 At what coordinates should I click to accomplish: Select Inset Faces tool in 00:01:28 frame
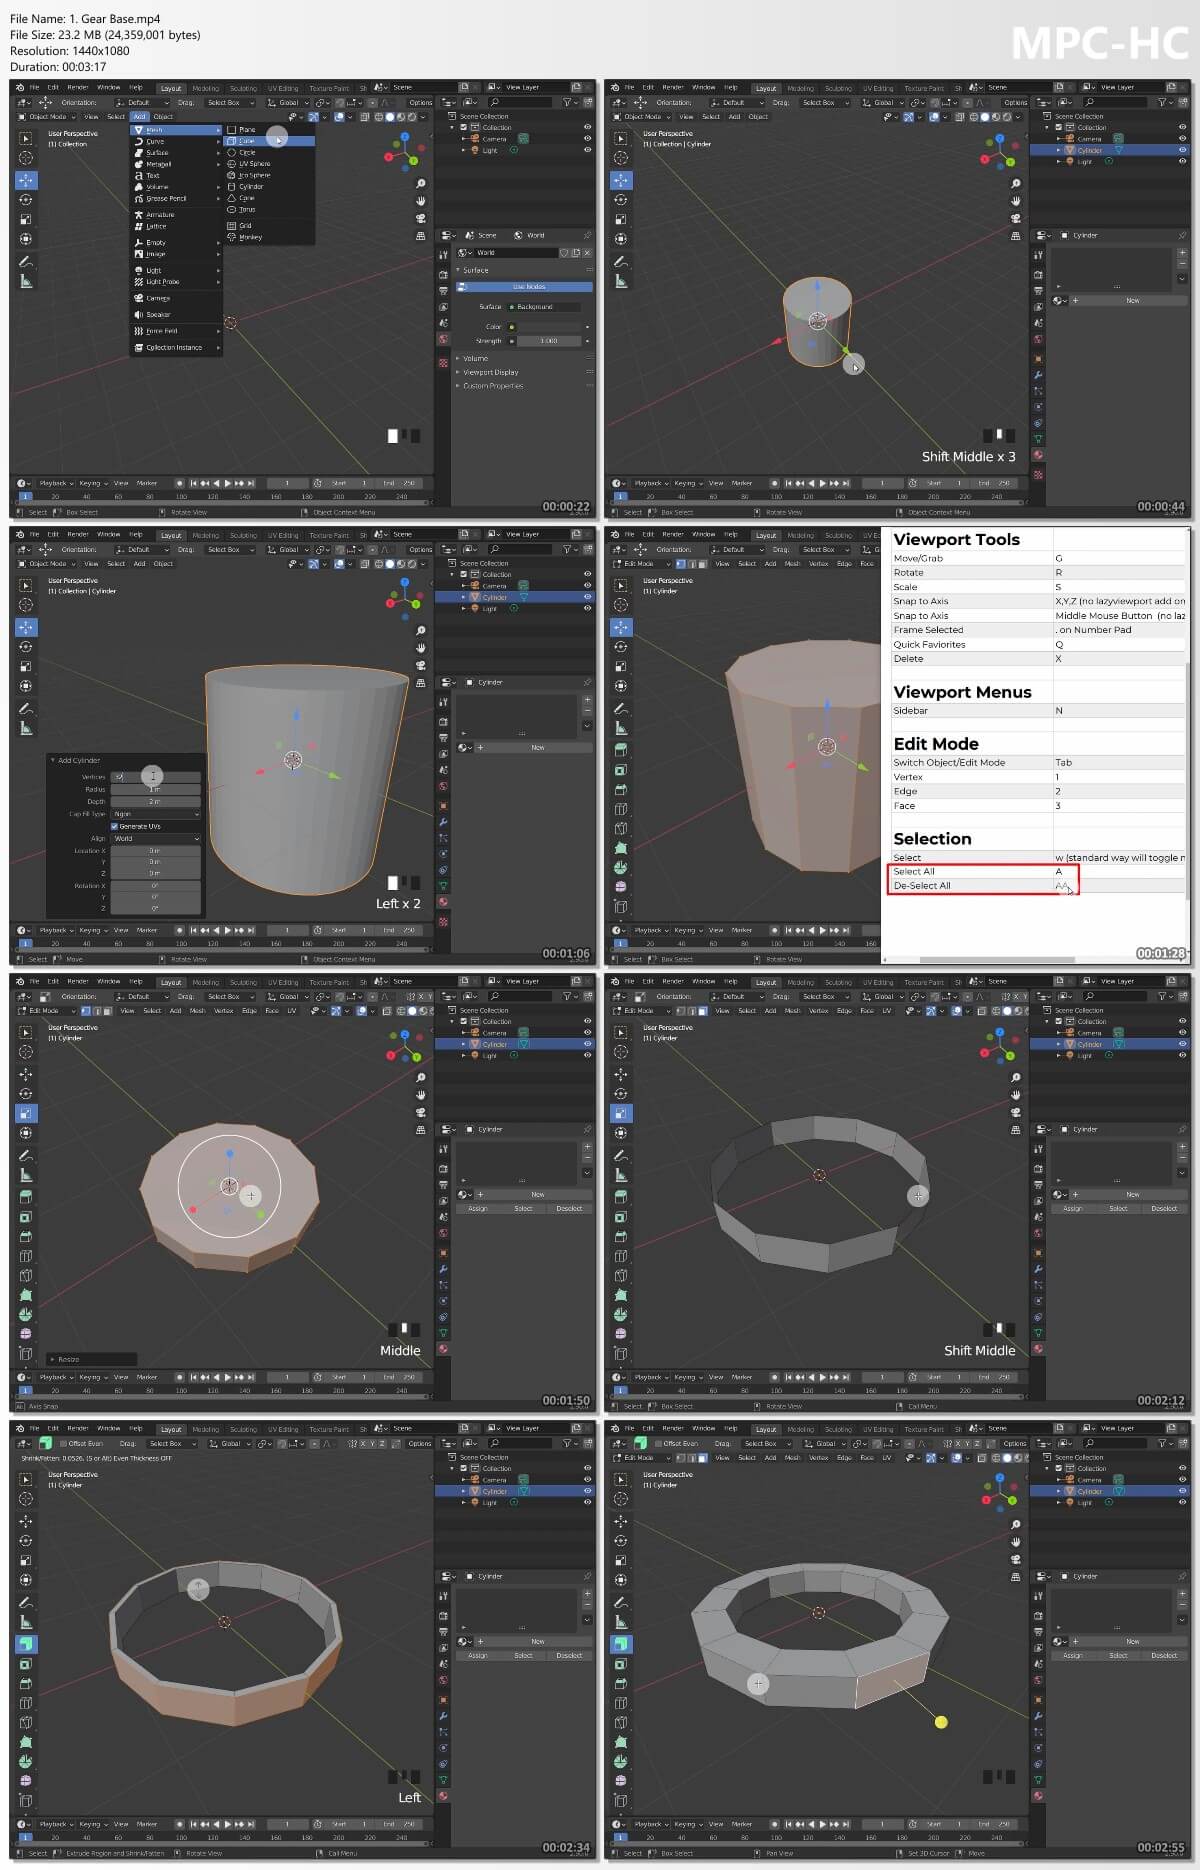point(621,770)
